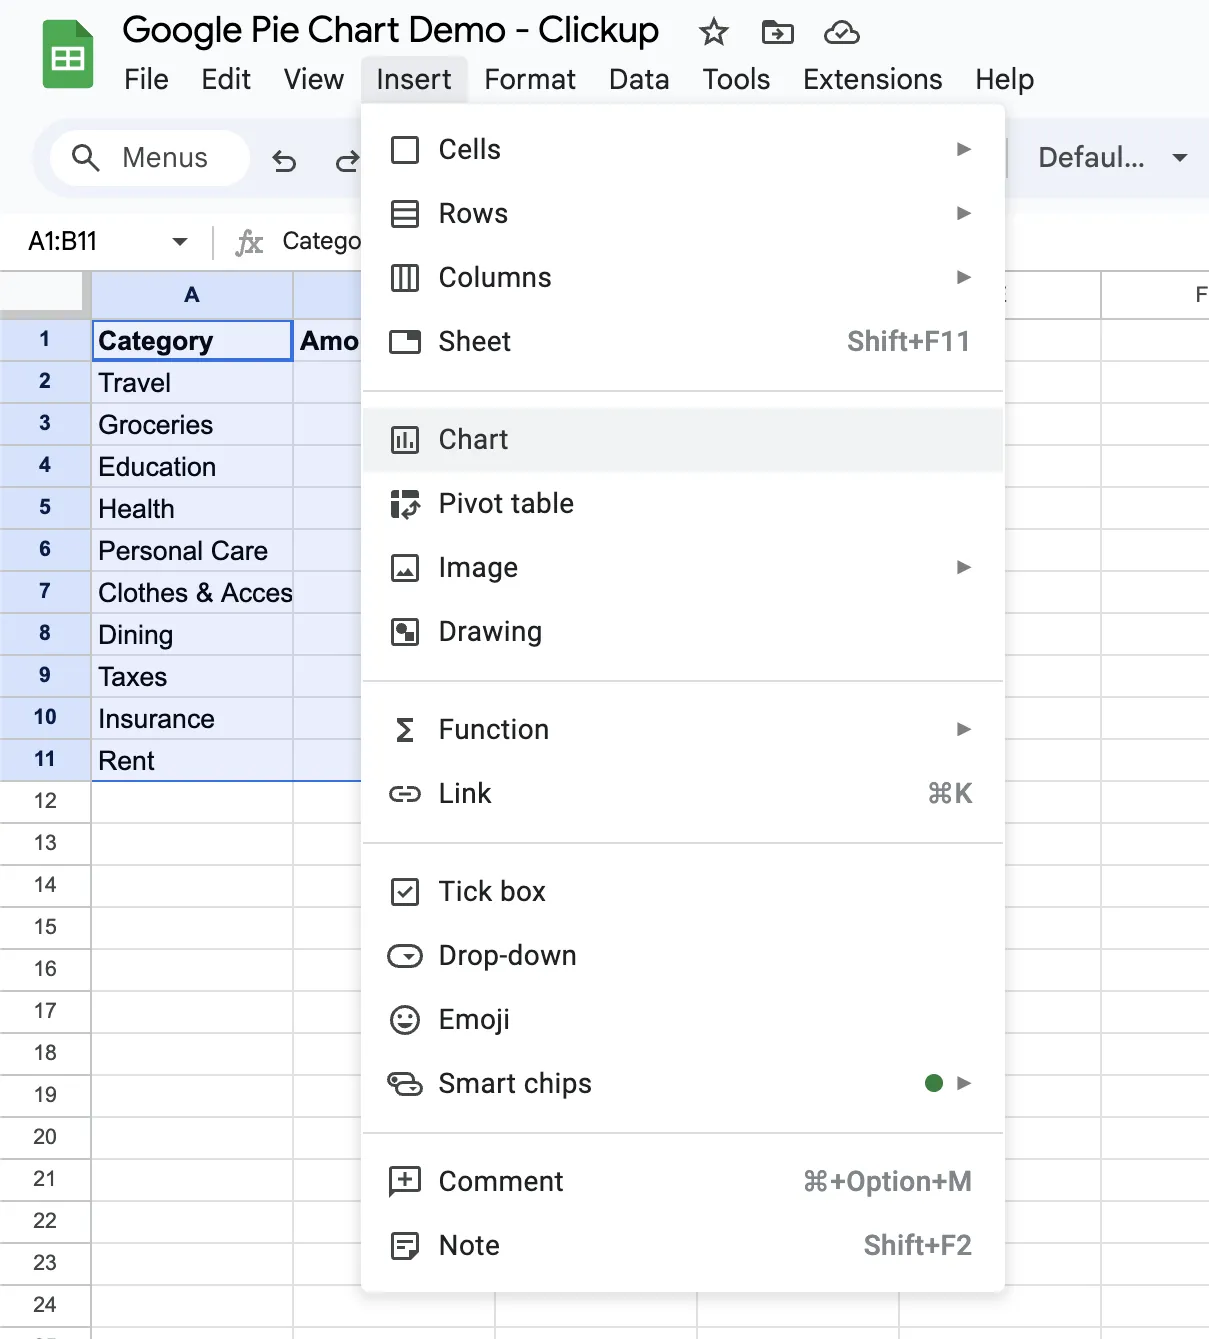Click the Note icon
The height and width of the screenshot is (1339, 1209).
[x=405, y=1246]
